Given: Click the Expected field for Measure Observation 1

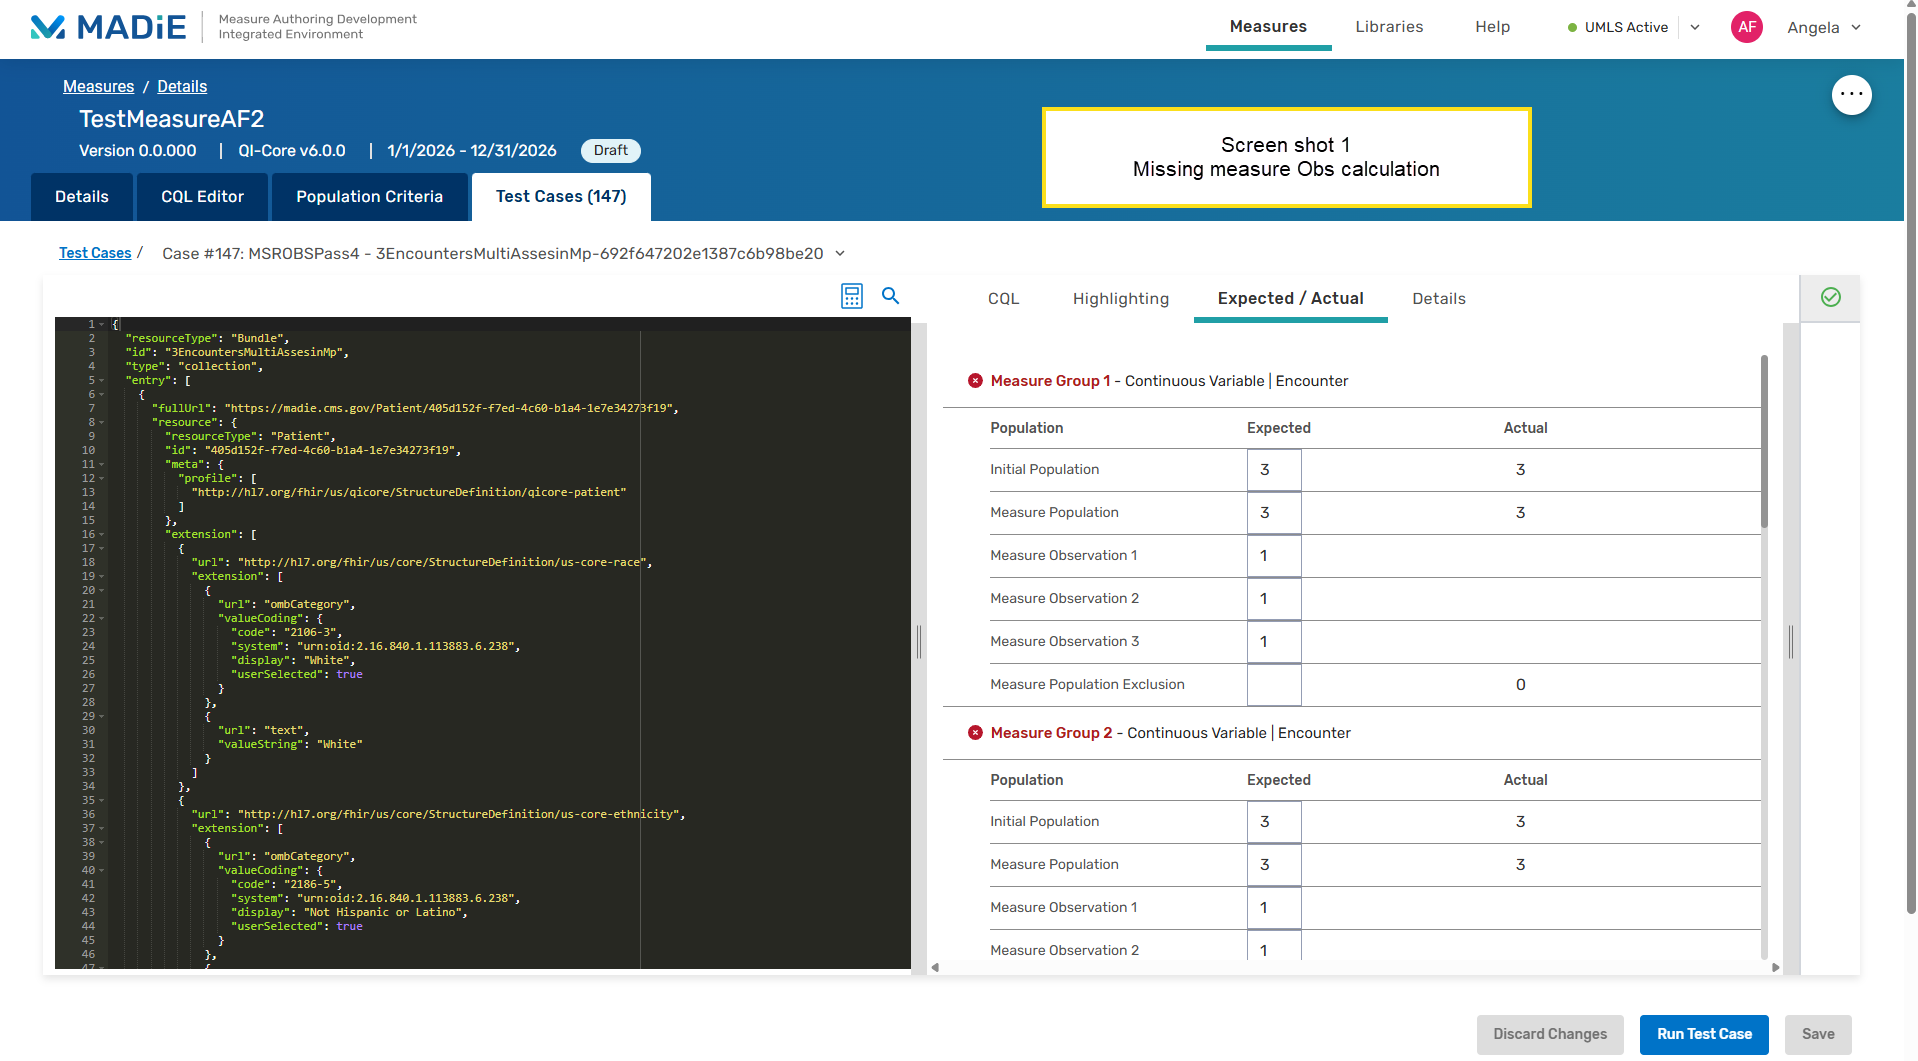Looking at the screenshot, I should 1273,556.
